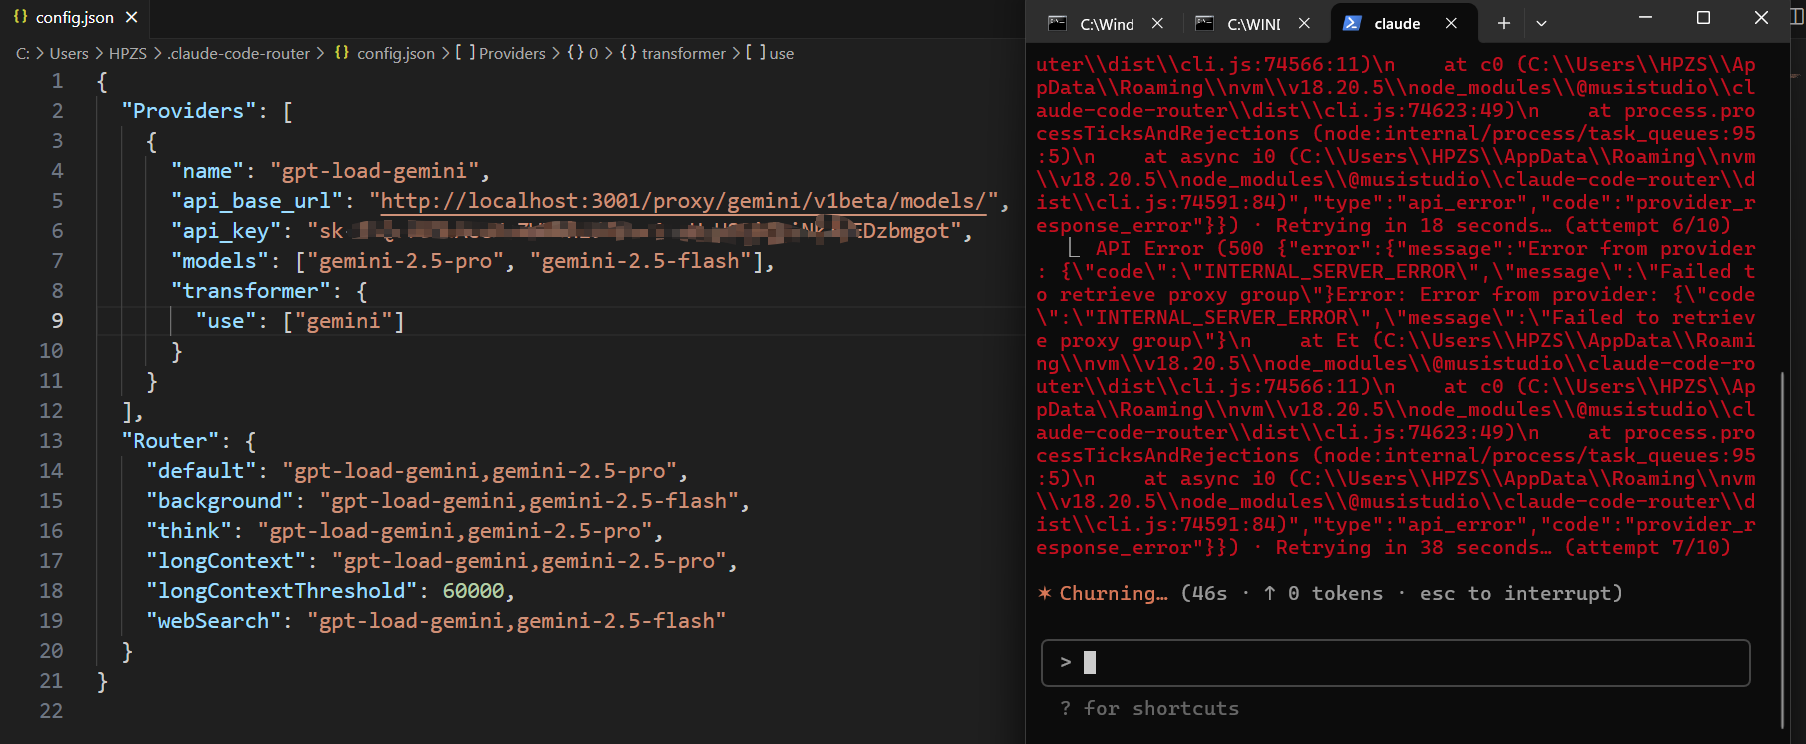
Task: Click the Users breadcrumb folder
Action: pyautogui.click(x=69, y=53)
